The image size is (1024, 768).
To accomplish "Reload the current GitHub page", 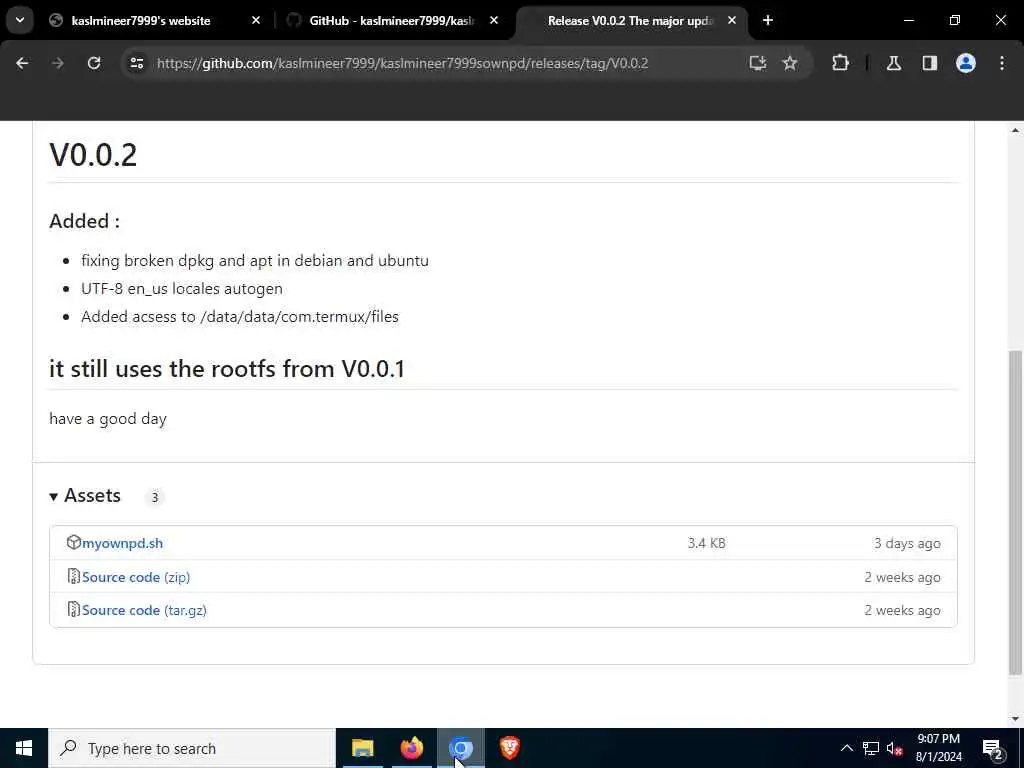I will [x=94, y=63].
